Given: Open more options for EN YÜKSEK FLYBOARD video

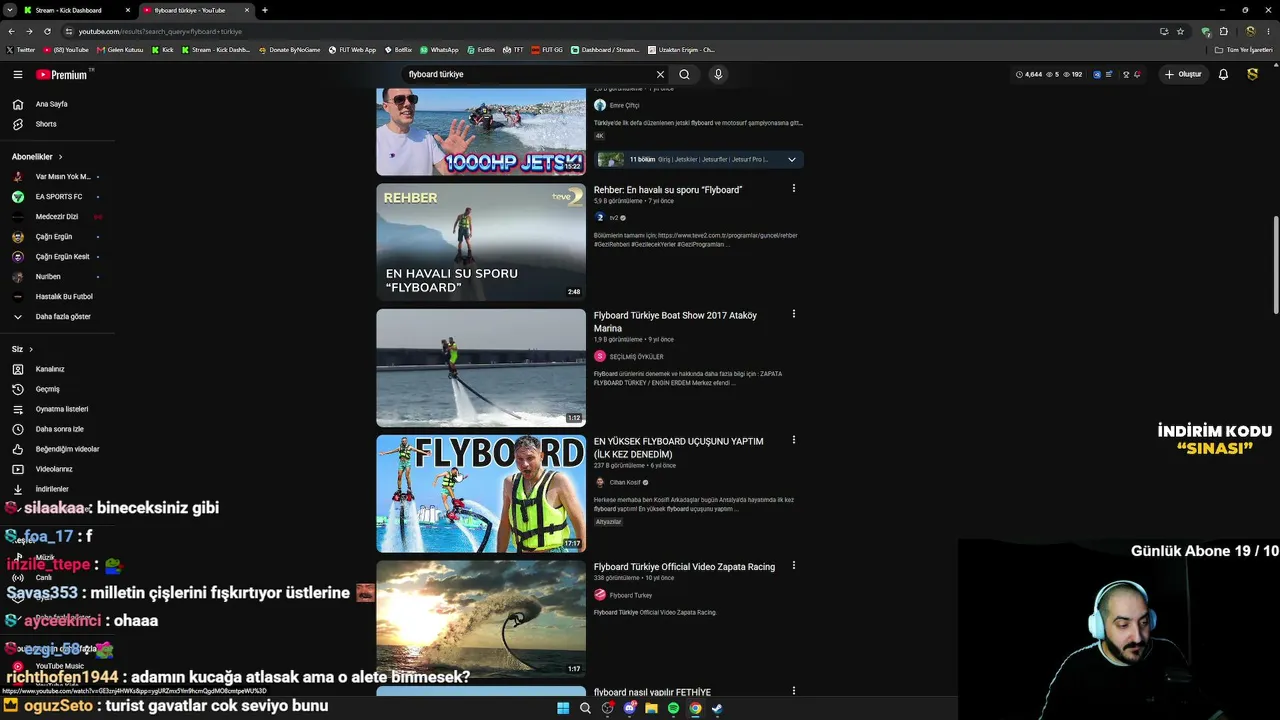Looking at the screenshot, I should tap(794, 440).
